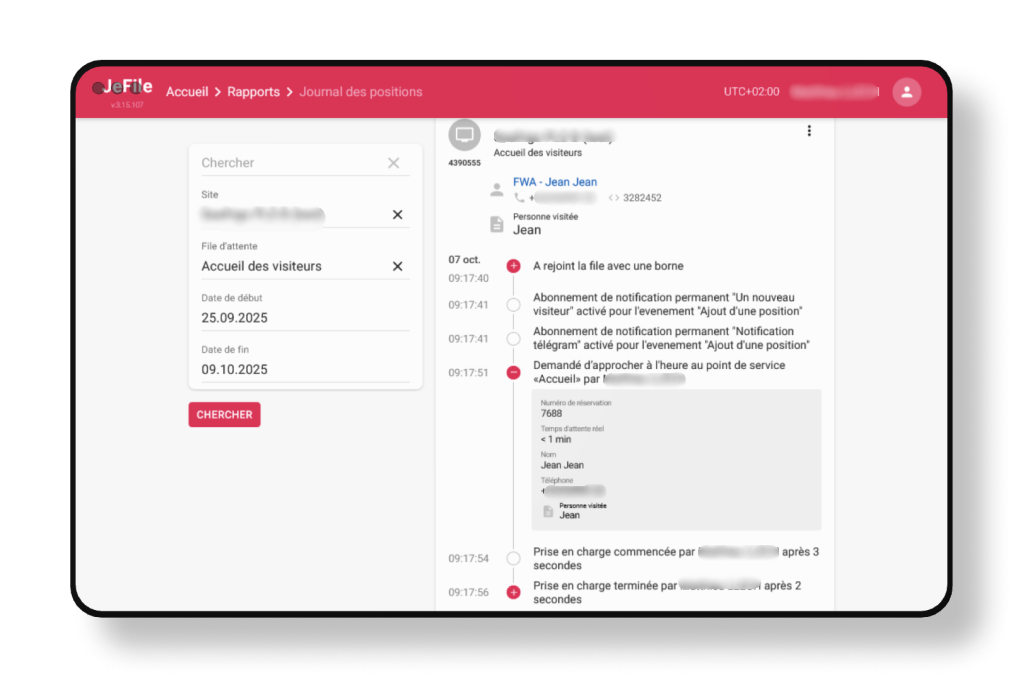Click the monitor kiosk icon for position 4390555
Screen dimensions: 1024x675
coord(464,135)
